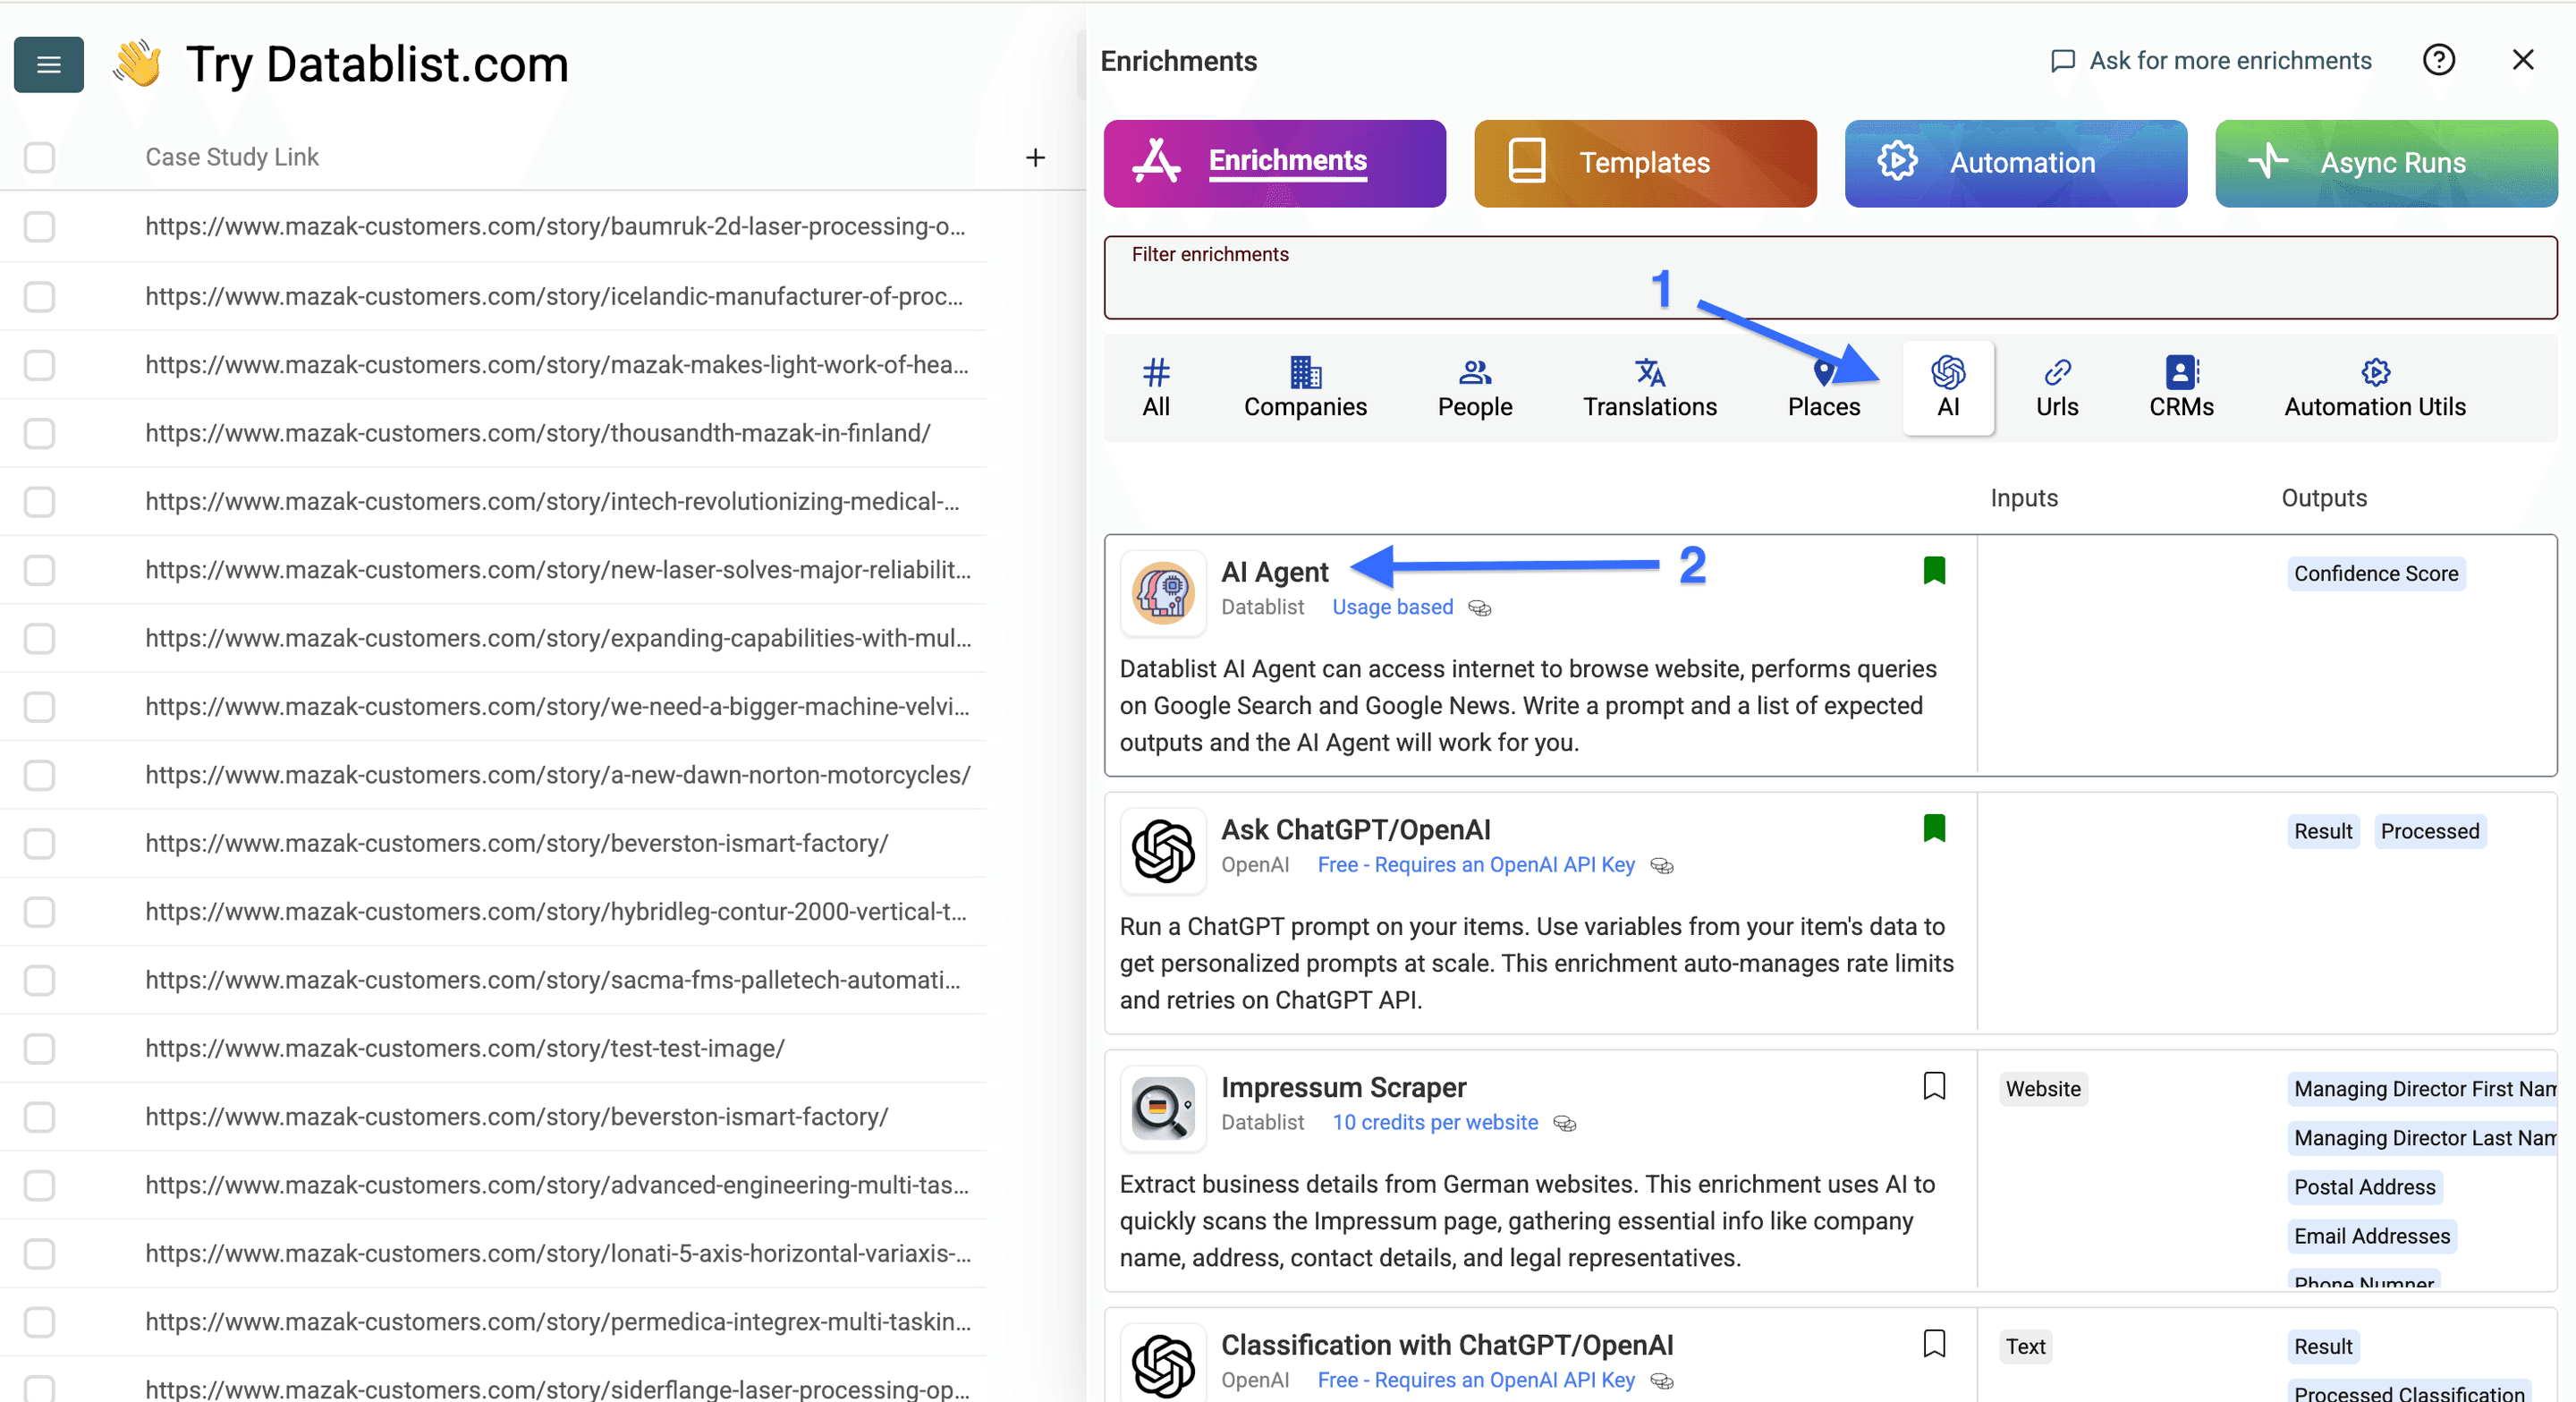The image size is (2576, 1402).
Task: Filter by People category
Action: (1474, 388)
